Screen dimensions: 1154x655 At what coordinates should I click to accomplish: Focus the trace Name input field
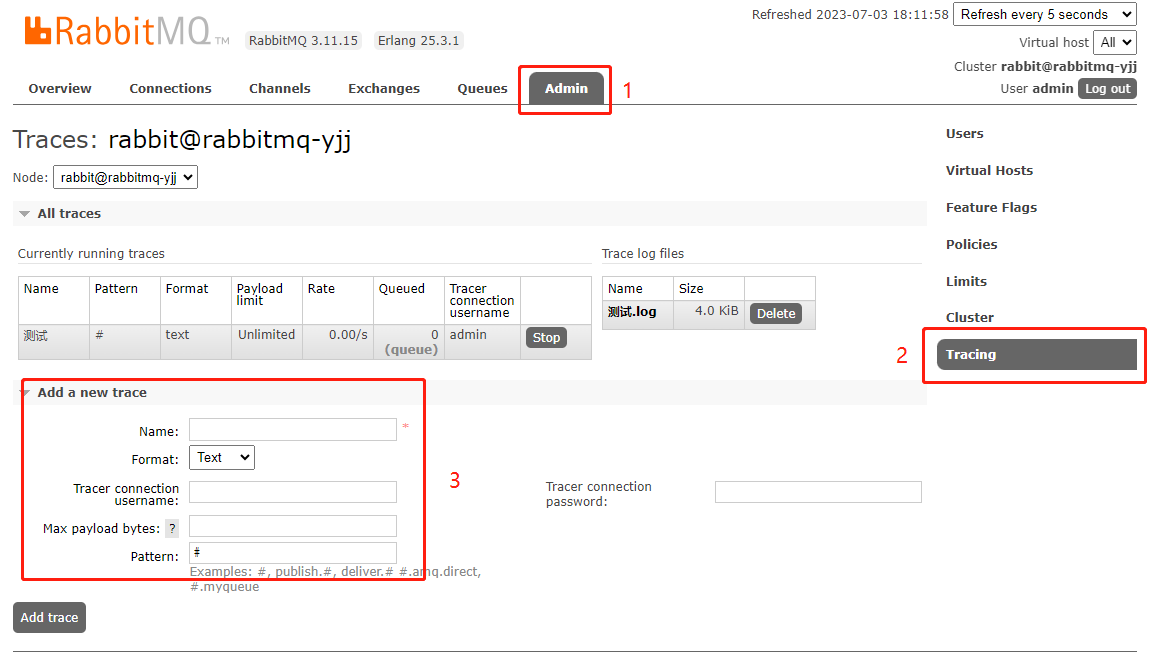pyautogui.click(x=293, y=430)
